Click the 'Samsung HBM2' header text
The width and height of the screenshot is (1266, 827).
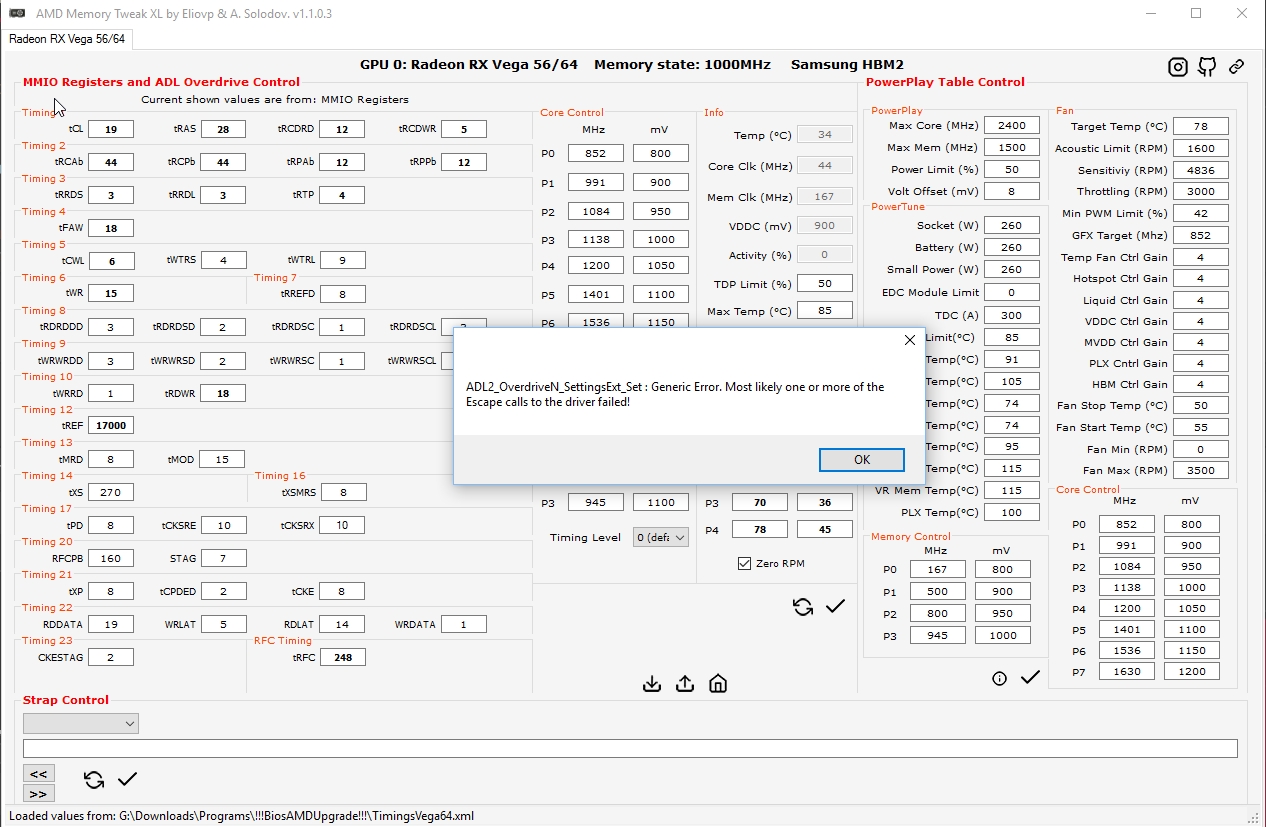click(847, 64)
